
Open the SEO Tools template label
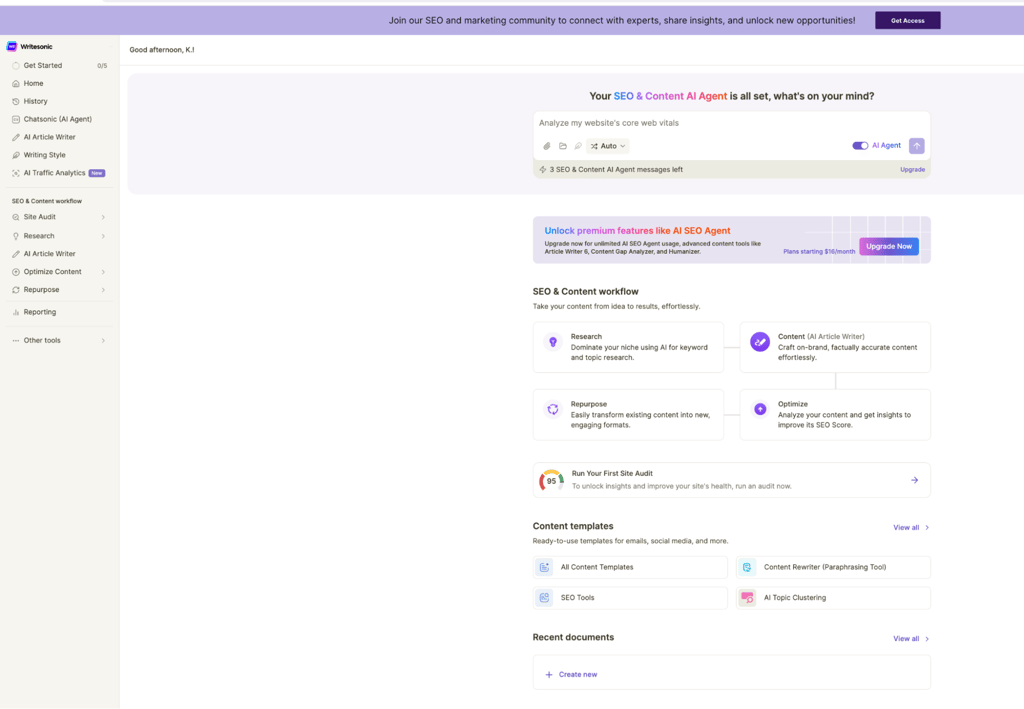coord(577,597)
